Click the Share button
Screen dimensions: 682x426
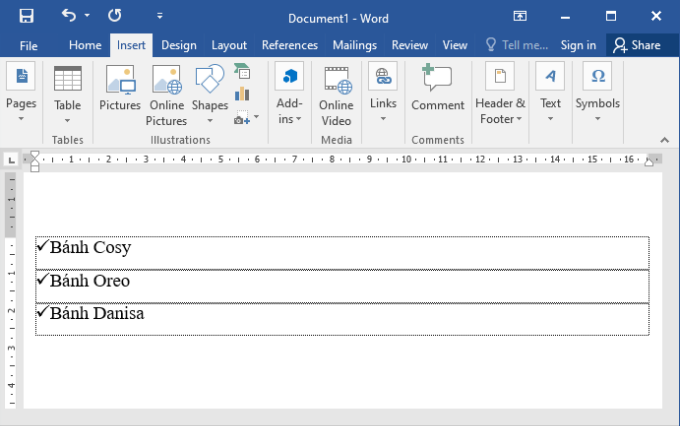coord(637,45)
